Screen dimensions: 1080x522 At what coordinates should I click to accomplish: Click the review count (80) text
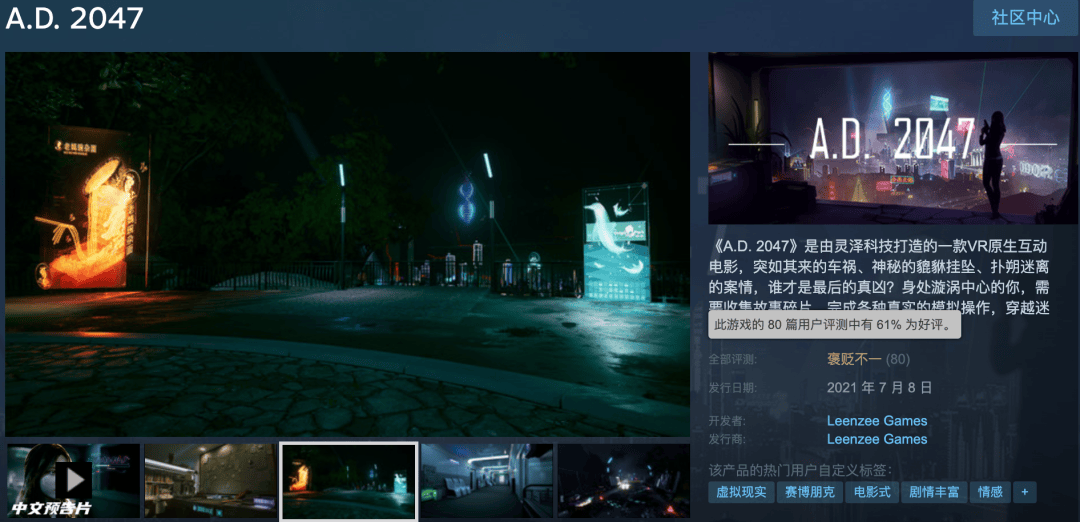point(897,359)
